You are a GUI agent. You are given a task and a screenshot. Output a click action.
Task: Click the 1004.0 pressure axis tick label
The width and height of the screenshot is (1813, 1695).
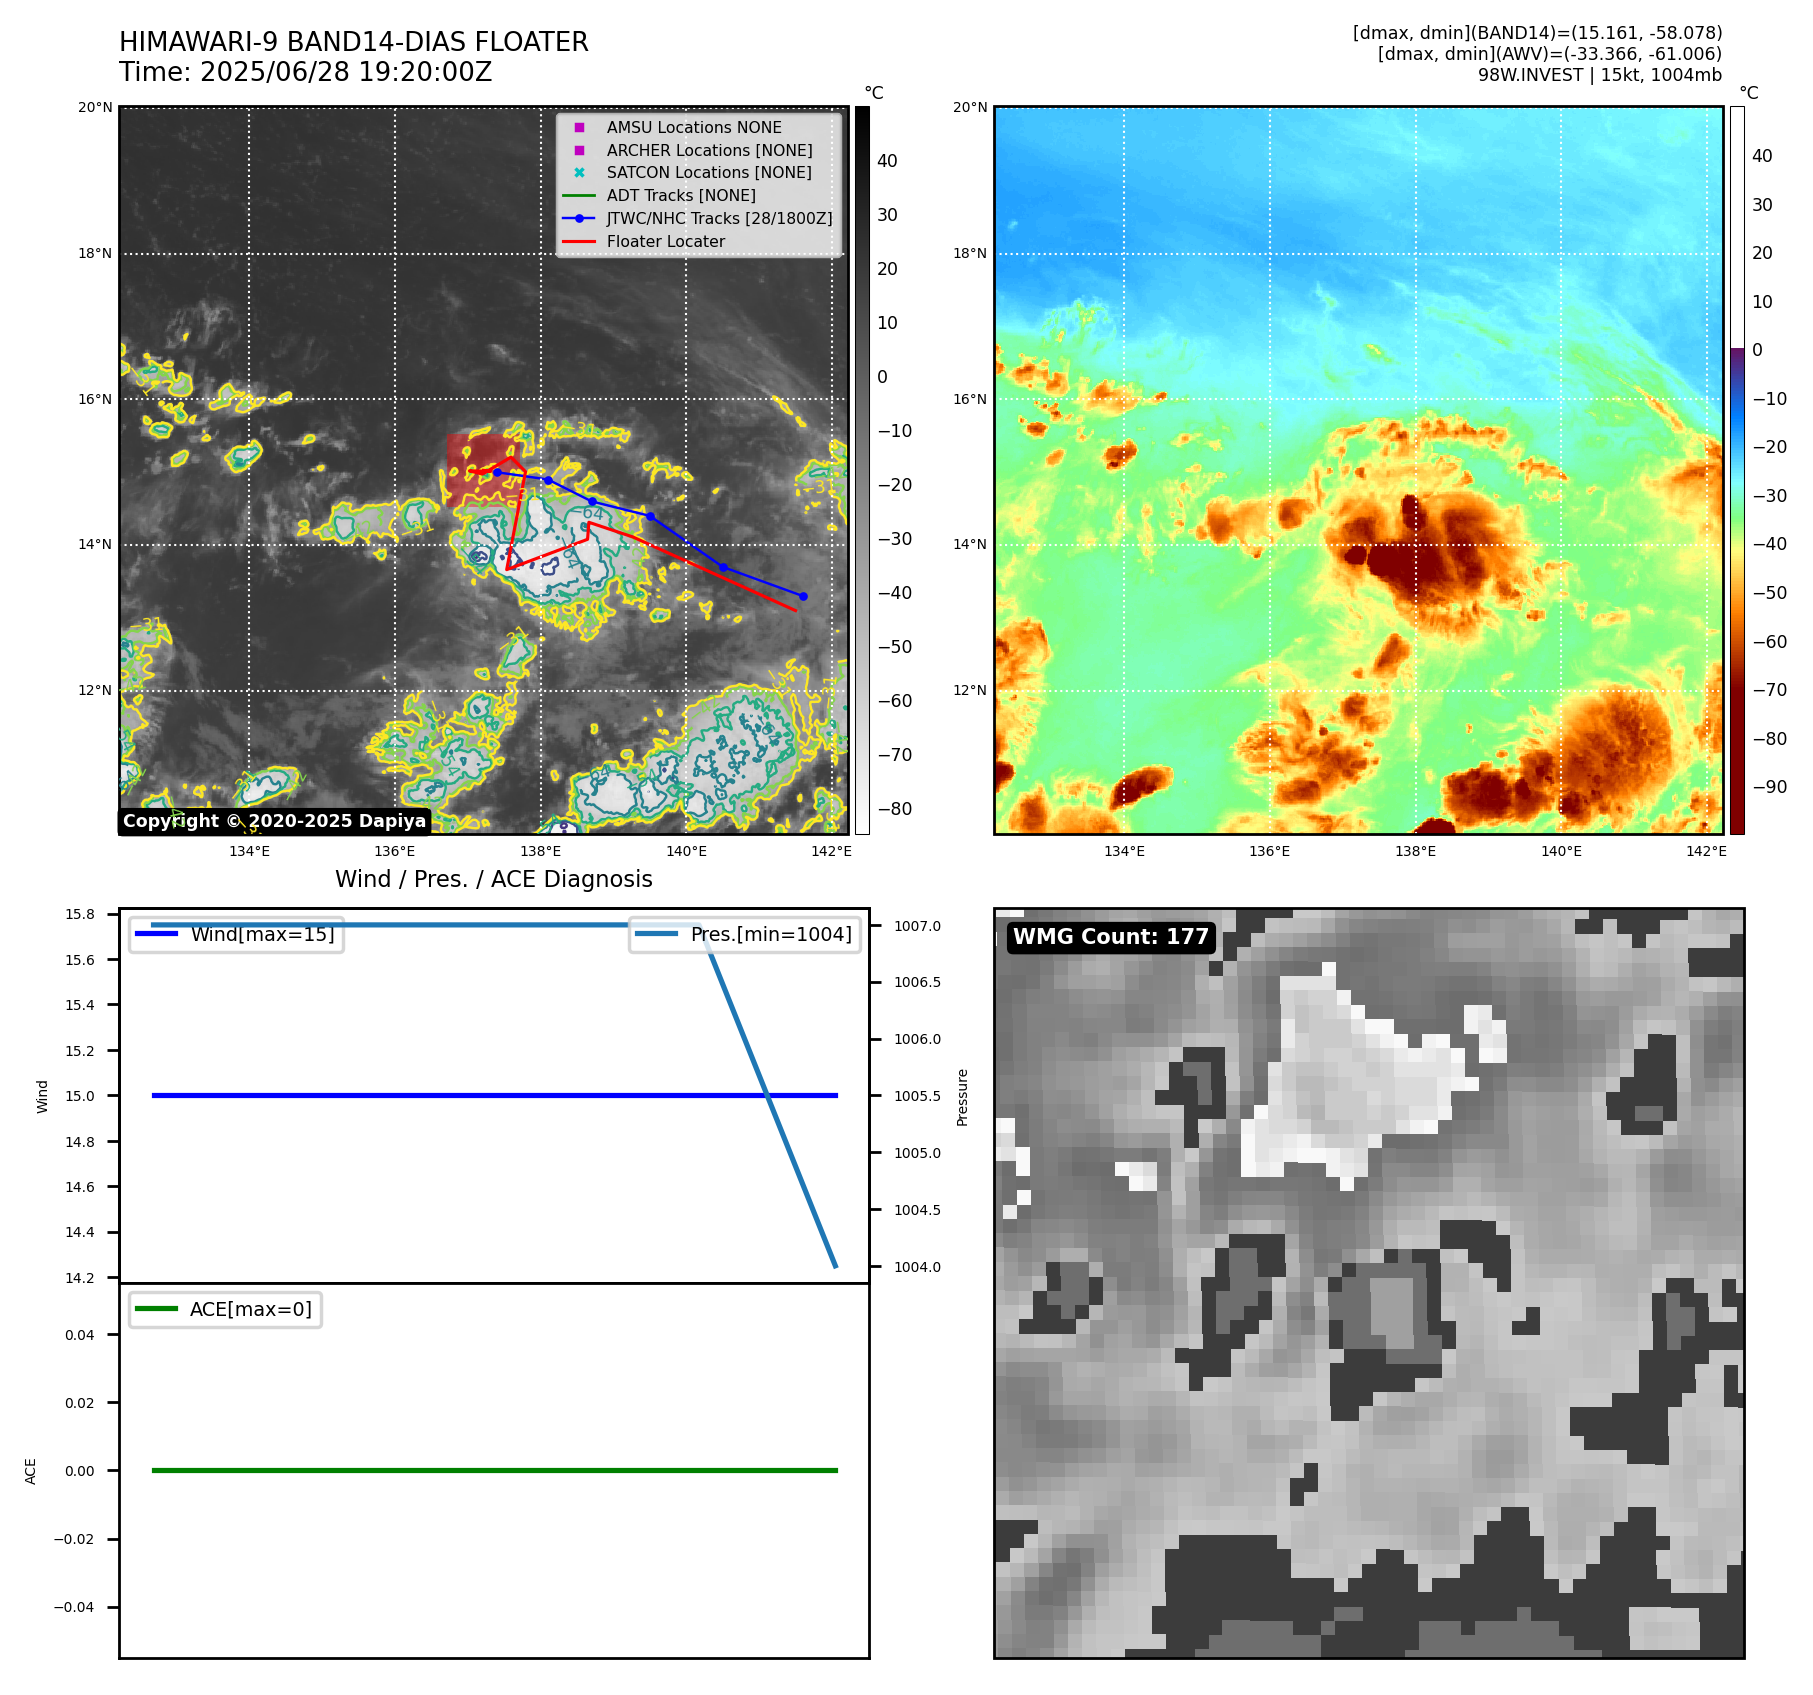click(917, 1267)
